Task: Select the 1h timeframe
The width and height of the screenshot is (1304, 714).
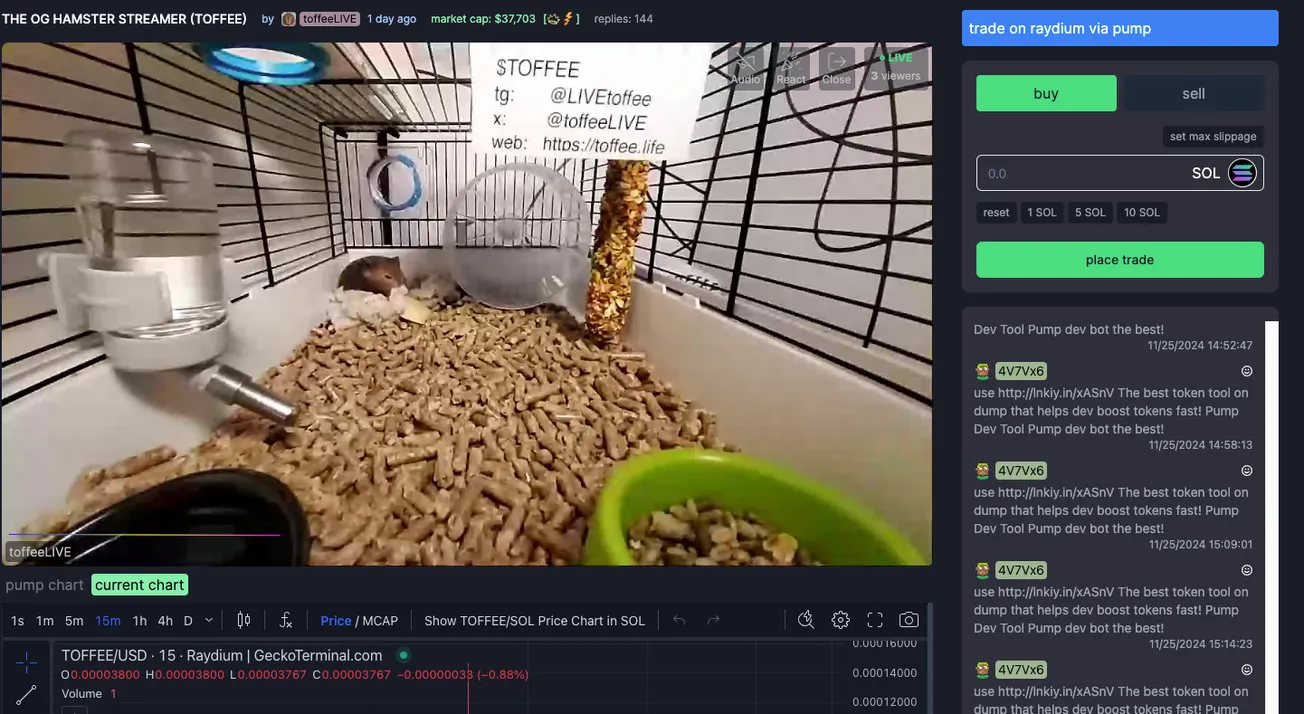Action: click(x=140, y=621)
